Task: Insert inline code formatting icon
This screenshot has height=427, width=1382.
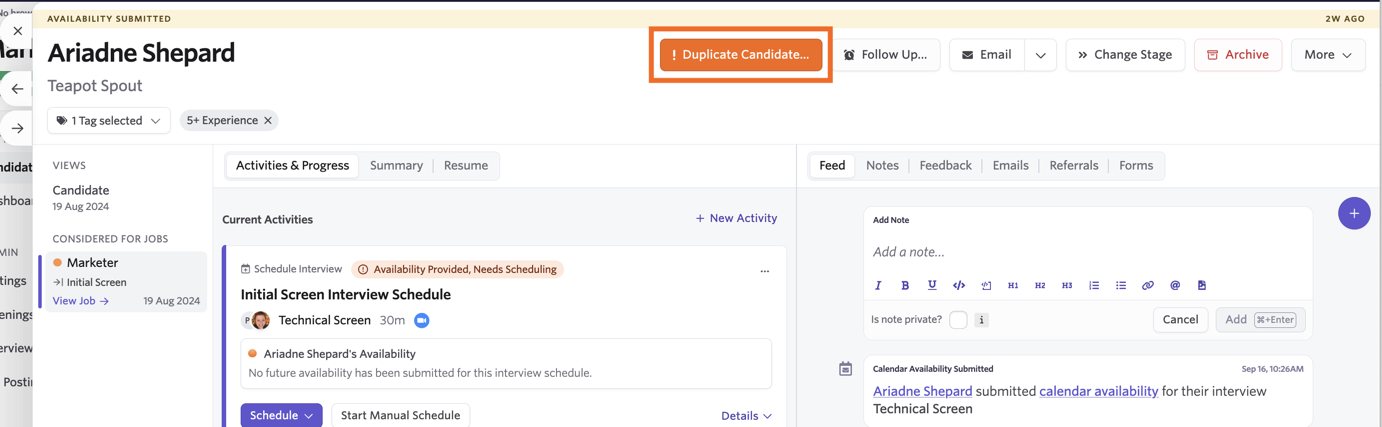Action: 959,285
